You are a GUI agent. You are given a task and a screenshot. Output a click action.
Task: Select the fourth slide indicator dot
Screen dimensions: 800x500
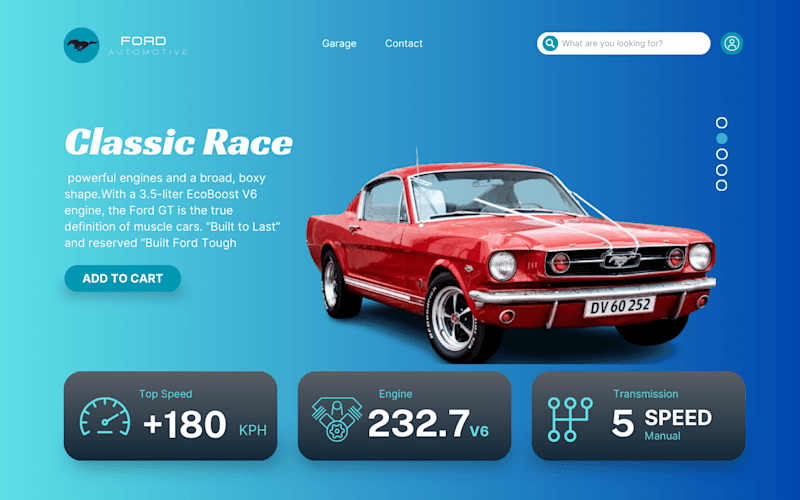coord(721,170)
